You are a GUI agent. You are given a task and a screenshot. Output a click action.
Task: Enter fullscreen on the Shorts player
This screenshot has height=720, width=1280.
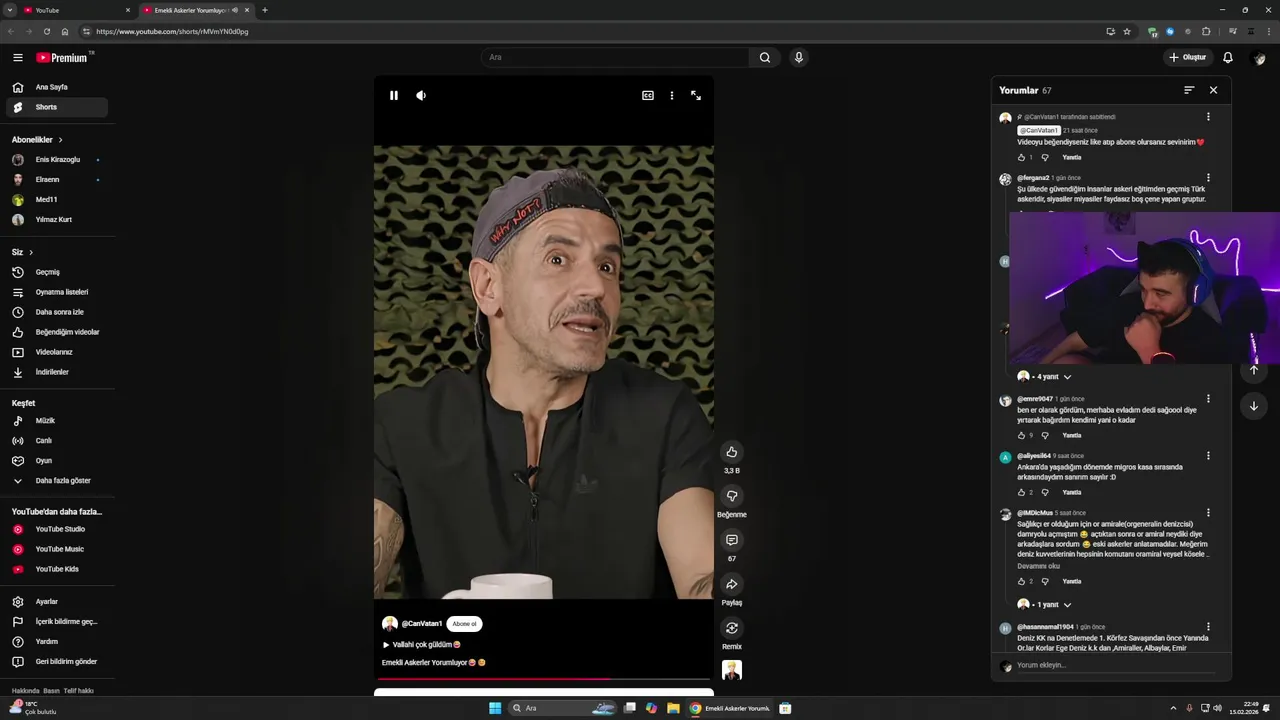click(x=696, y=96)
